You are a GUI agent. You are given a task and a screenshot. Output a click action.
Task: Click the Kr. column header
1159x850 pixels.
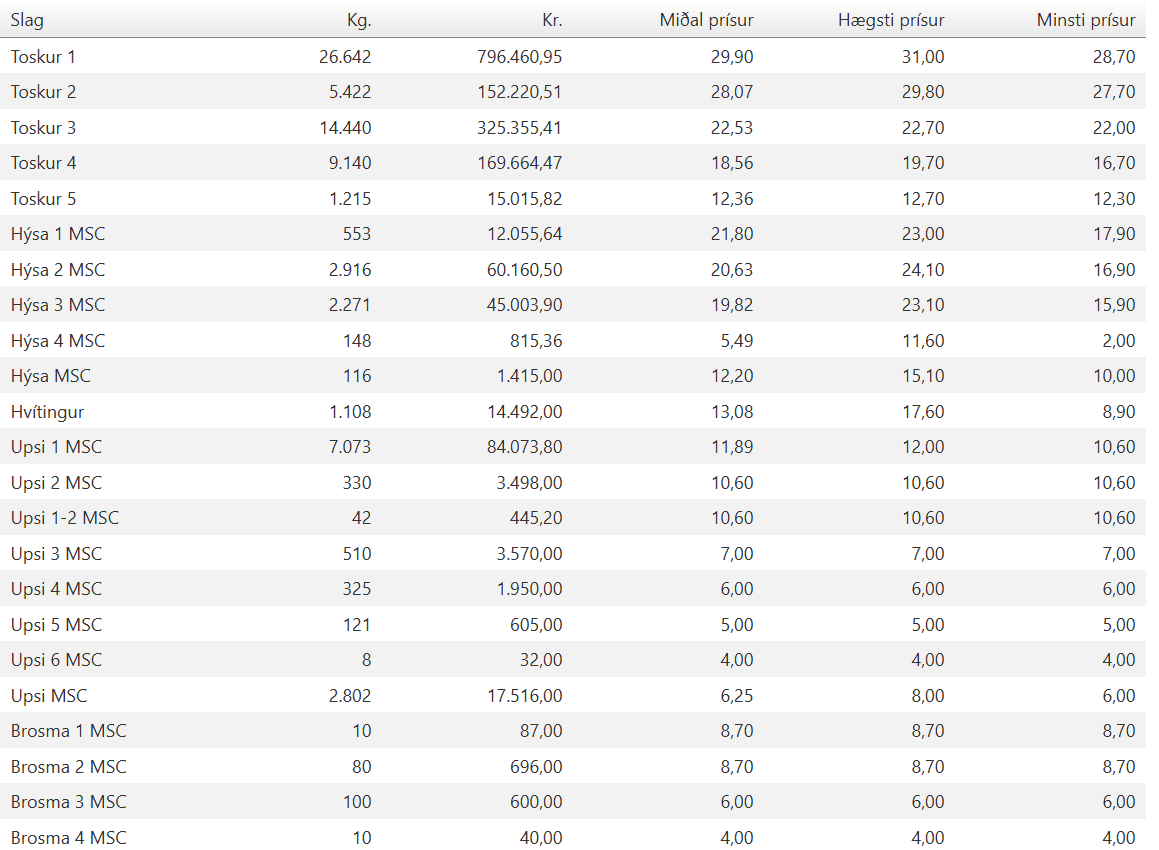click(552, 21)
